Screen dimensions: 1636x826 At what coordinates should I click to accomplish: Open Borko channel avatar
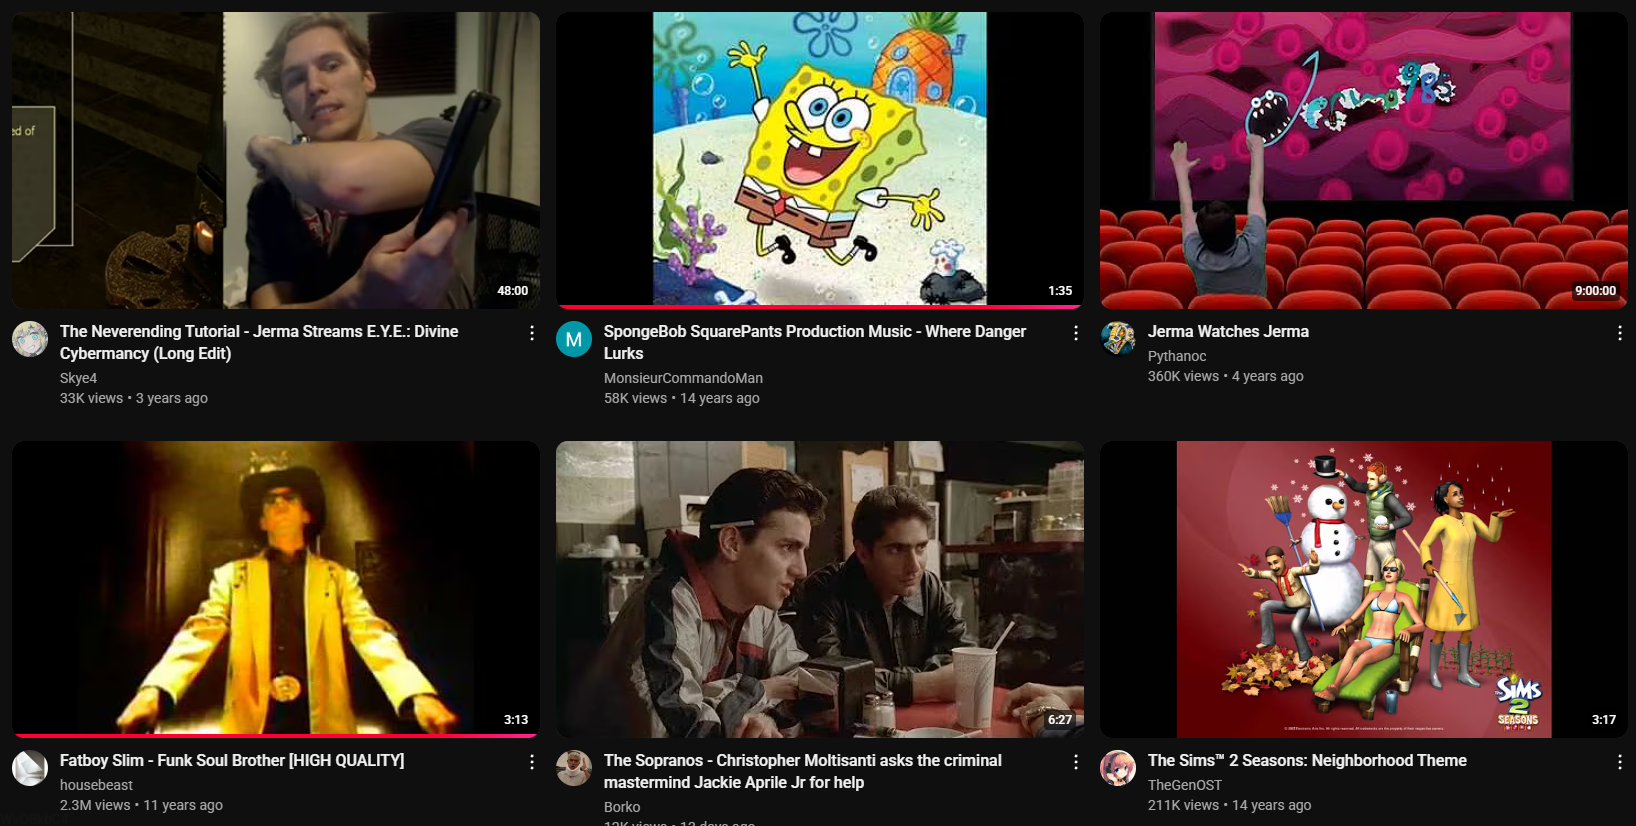coord(574,768)
